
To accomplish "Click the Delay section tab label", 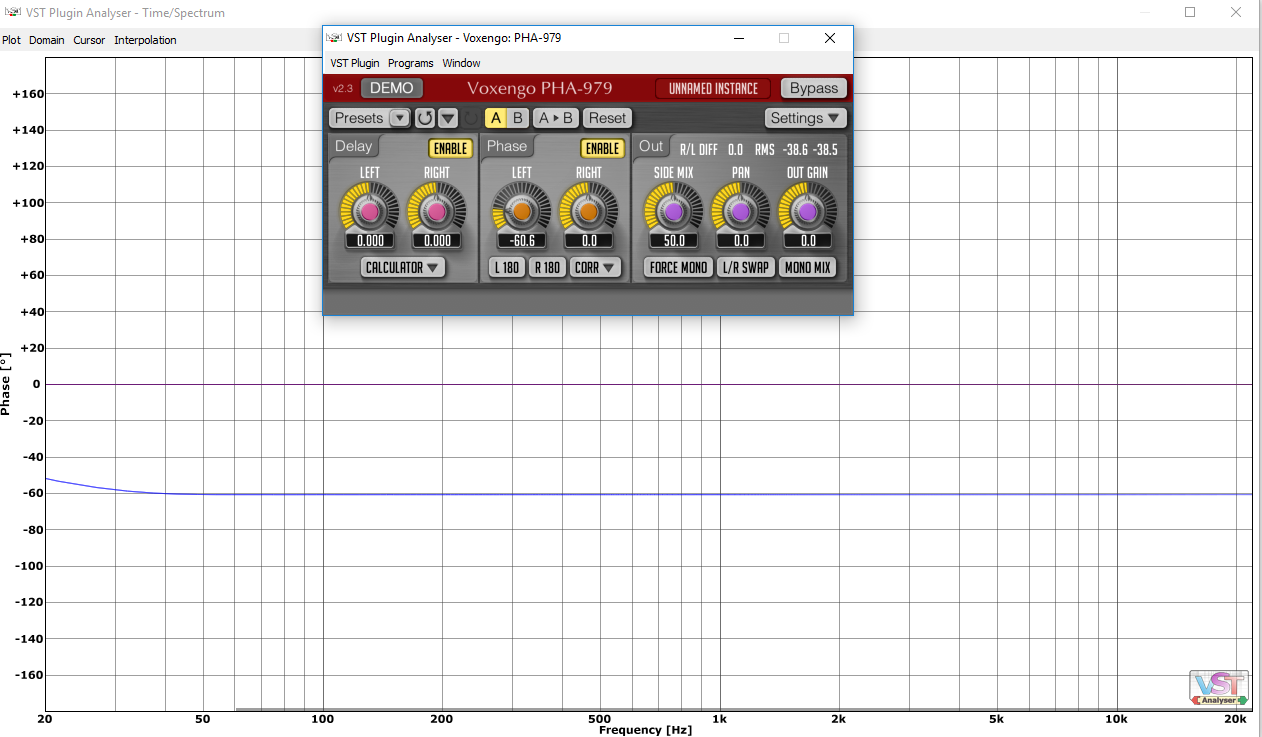I will point(353,146).
